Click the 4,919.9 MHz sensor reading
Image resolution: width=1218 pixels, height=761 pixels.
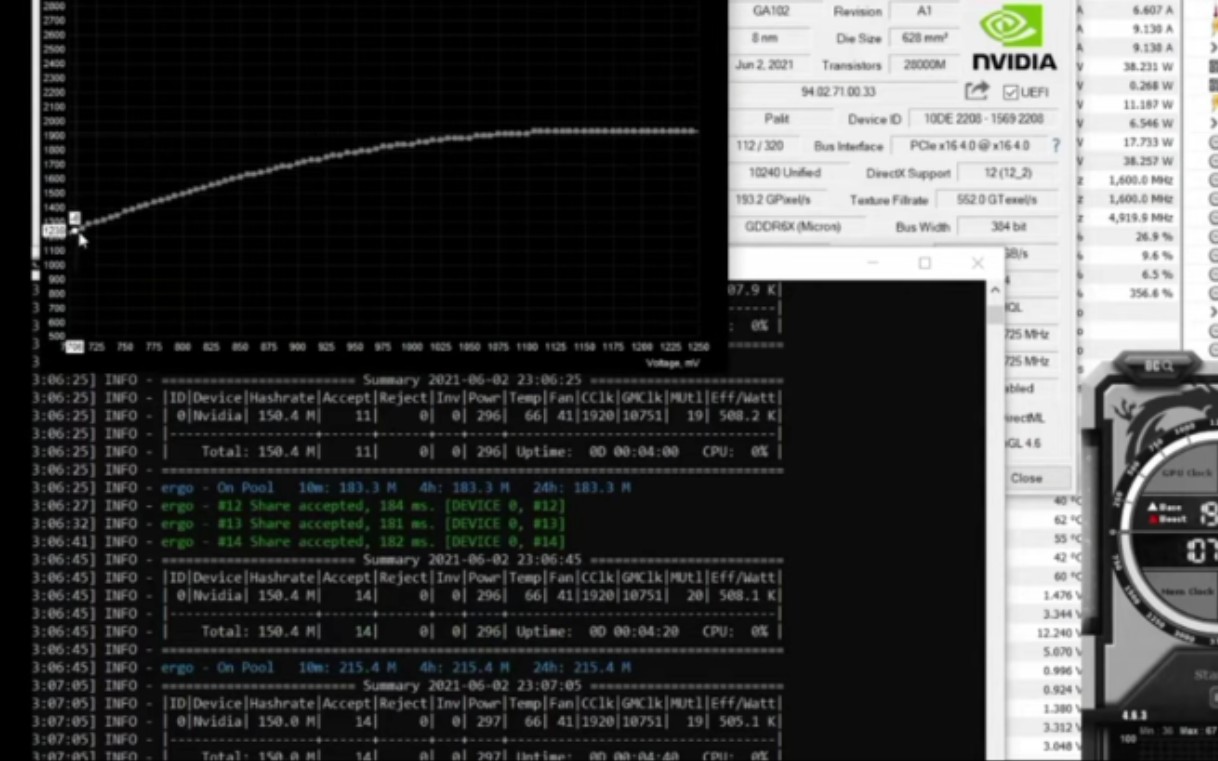click(x=1140, y=218)
